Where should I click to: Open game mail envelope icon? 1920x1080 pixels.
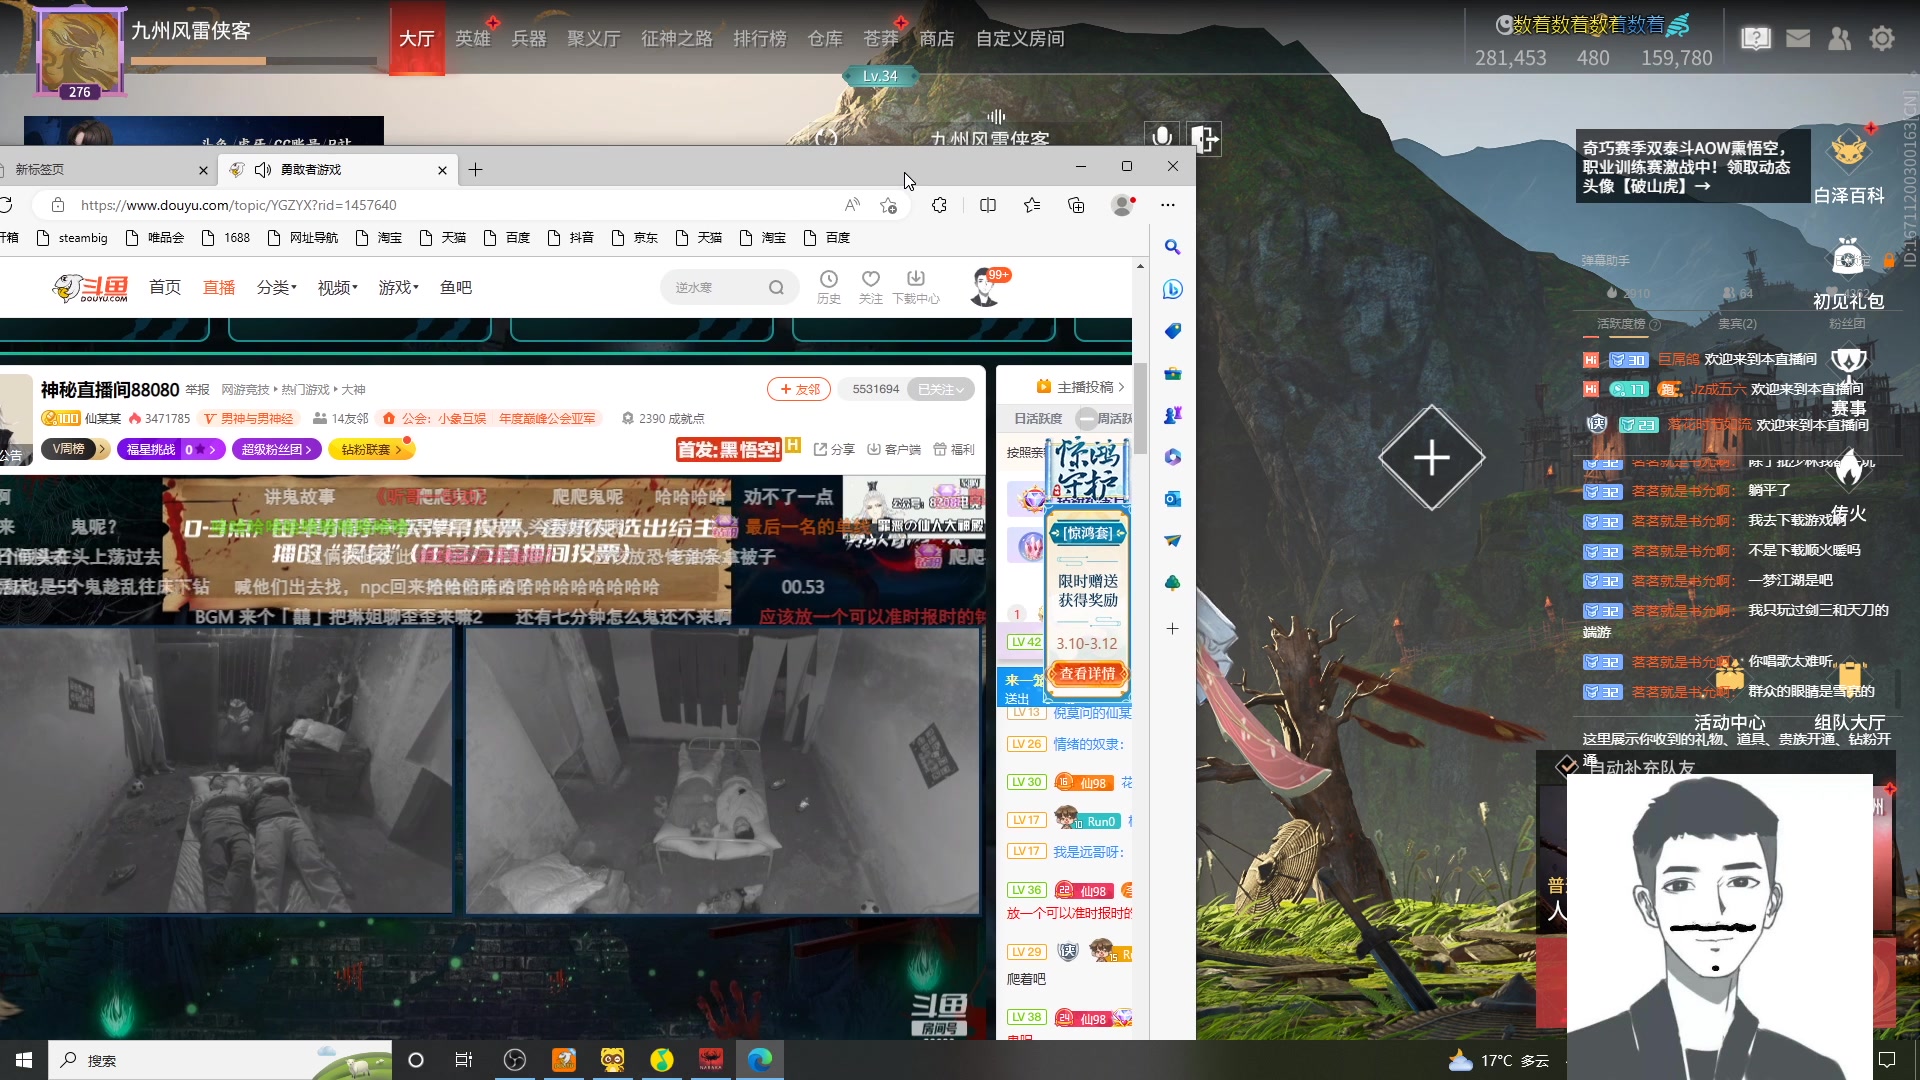coord(1798,39)
